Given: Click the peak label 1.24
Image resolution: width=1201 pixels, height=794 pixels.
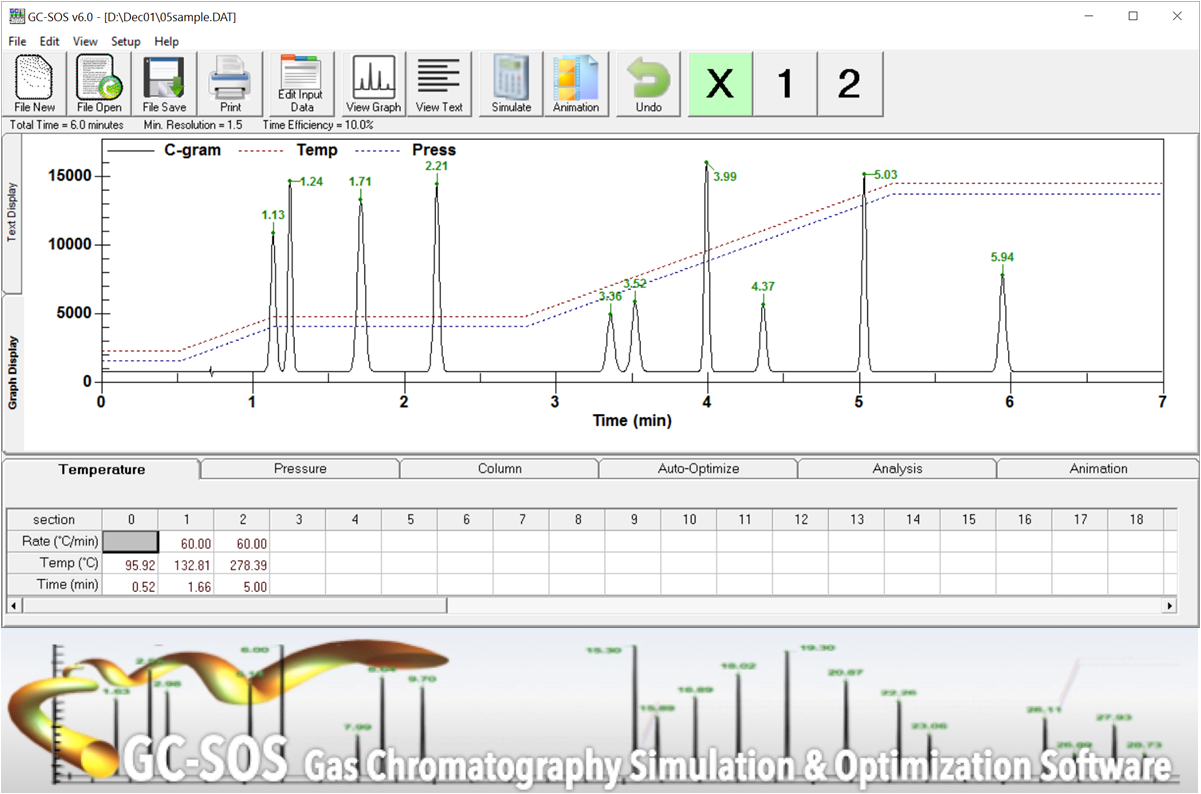Looking at the screenshot, I should [x=312, y=181].
